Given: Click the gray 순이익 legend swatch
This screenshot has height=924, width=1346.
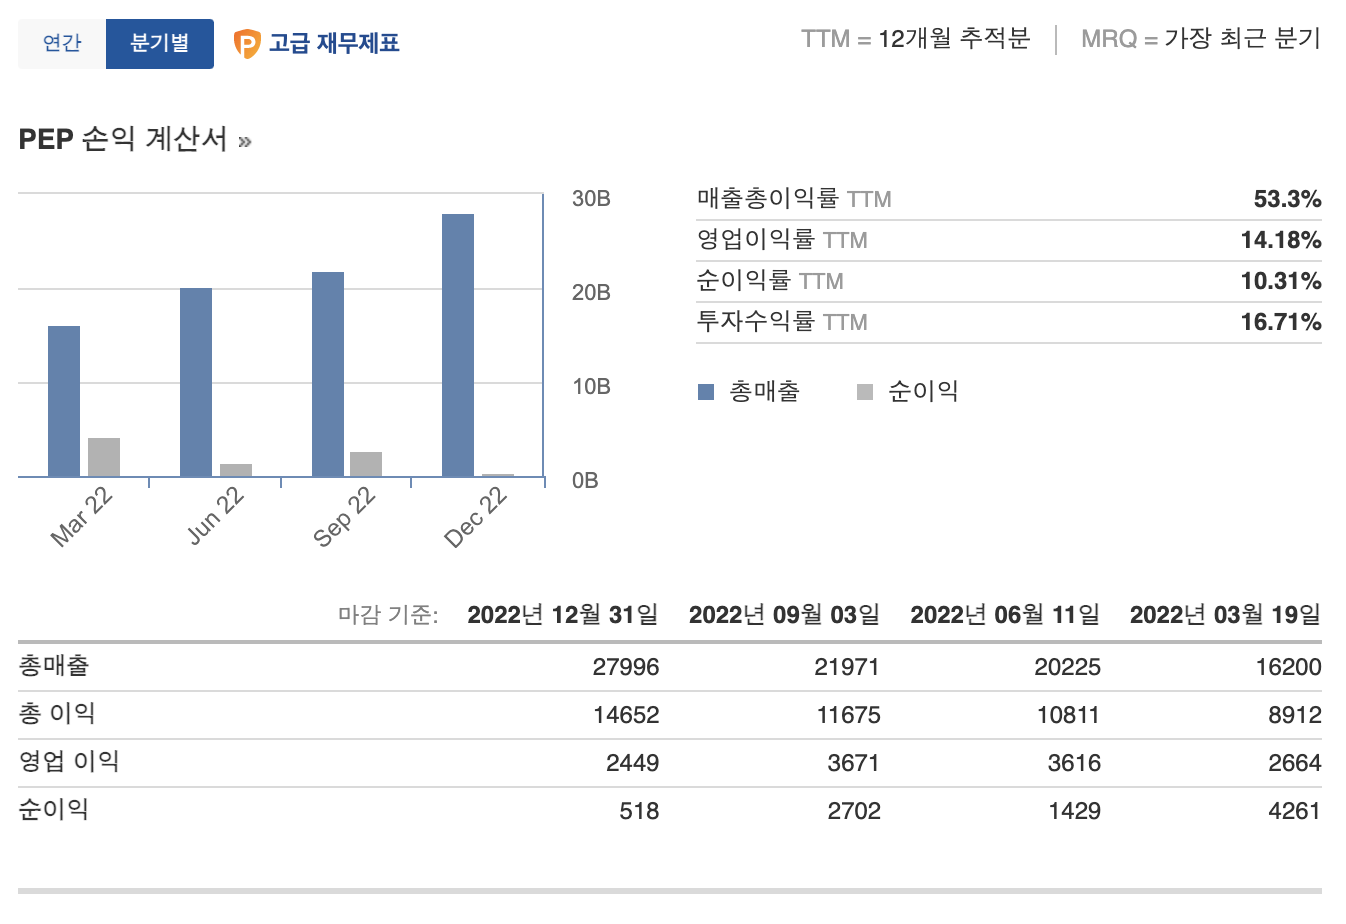Looking at the screenshot, I should click(865, 392).
